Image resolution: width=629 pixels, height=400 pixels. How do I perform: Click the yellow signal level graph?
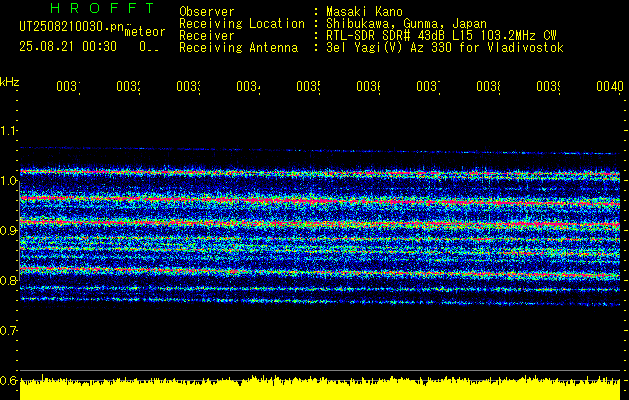point(320,388)
